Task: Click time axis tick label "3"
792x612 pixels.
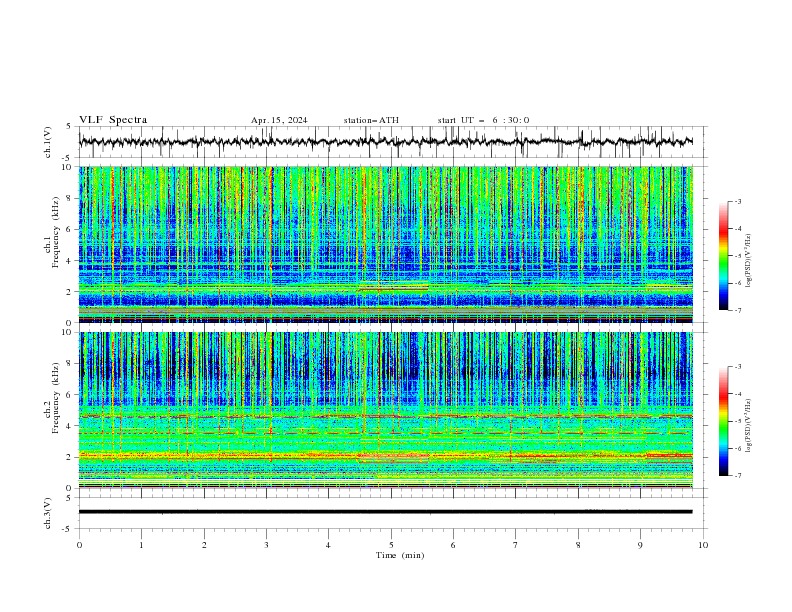Action: [x=266, y=545]
